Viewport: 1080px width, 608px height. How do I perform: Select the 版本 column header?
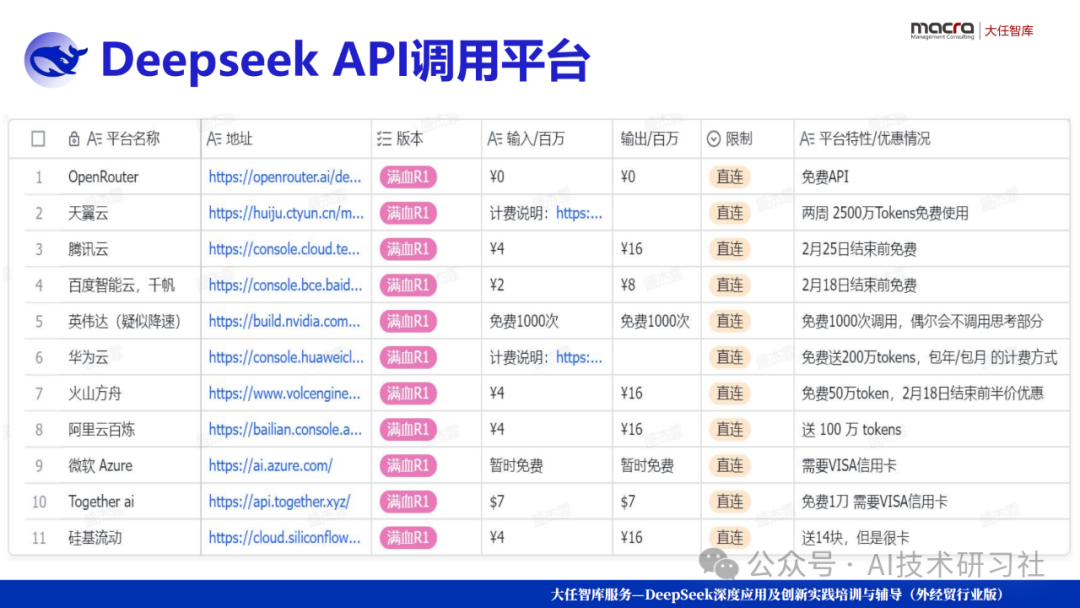click(410, 139)
